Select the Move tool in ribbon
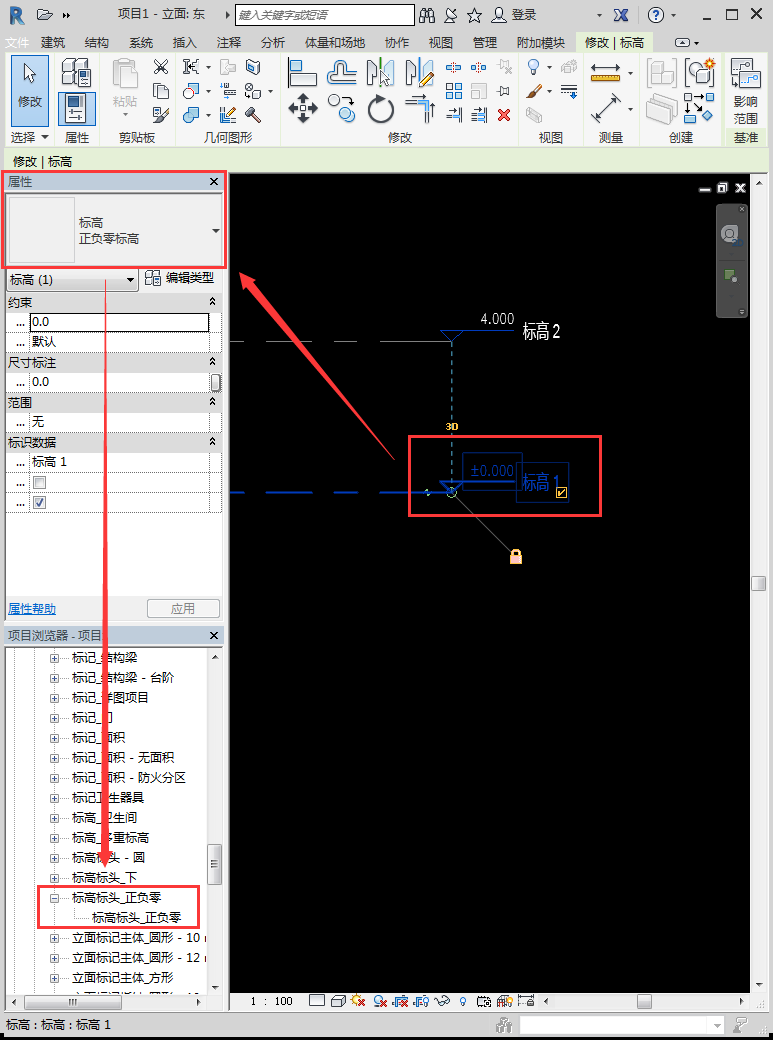Image resolution: width=773 pixels, height=1040 pixels. click(303, 107)
